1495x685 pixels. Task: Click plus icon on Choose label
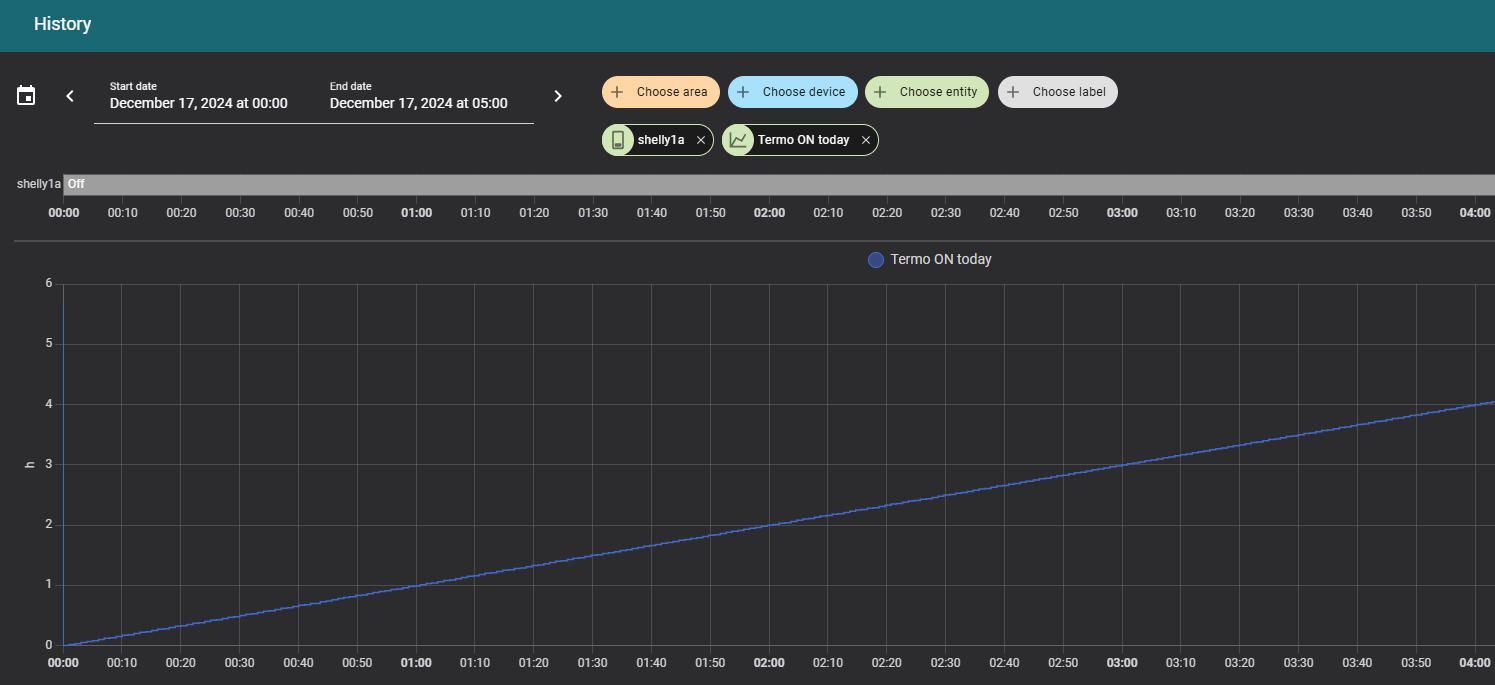1013,92
